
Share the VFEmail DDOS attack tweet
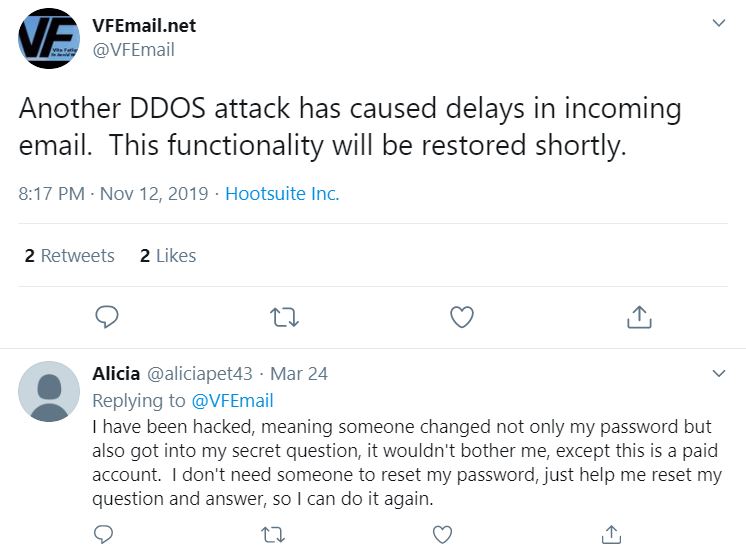(x=639, y=317)
